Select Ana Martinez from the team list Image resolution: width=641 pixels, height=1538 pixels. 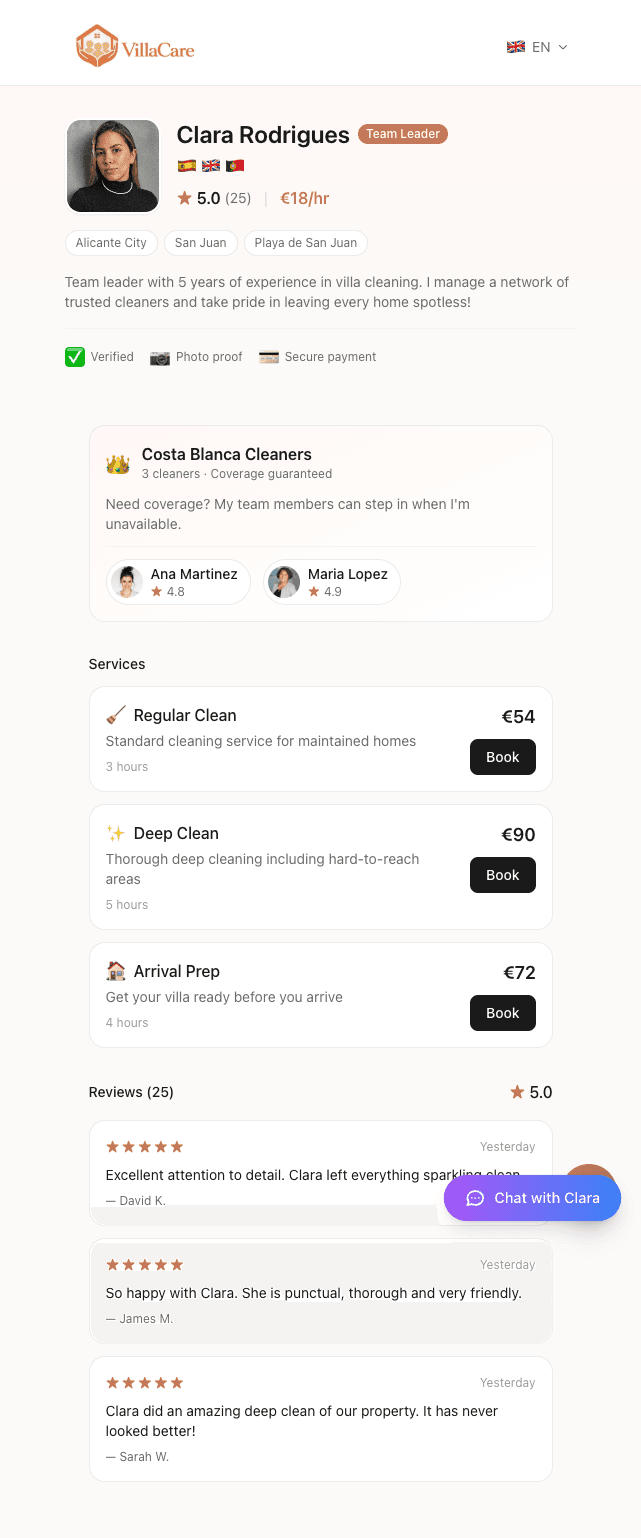pyautogui.click(x=177, y=581)
